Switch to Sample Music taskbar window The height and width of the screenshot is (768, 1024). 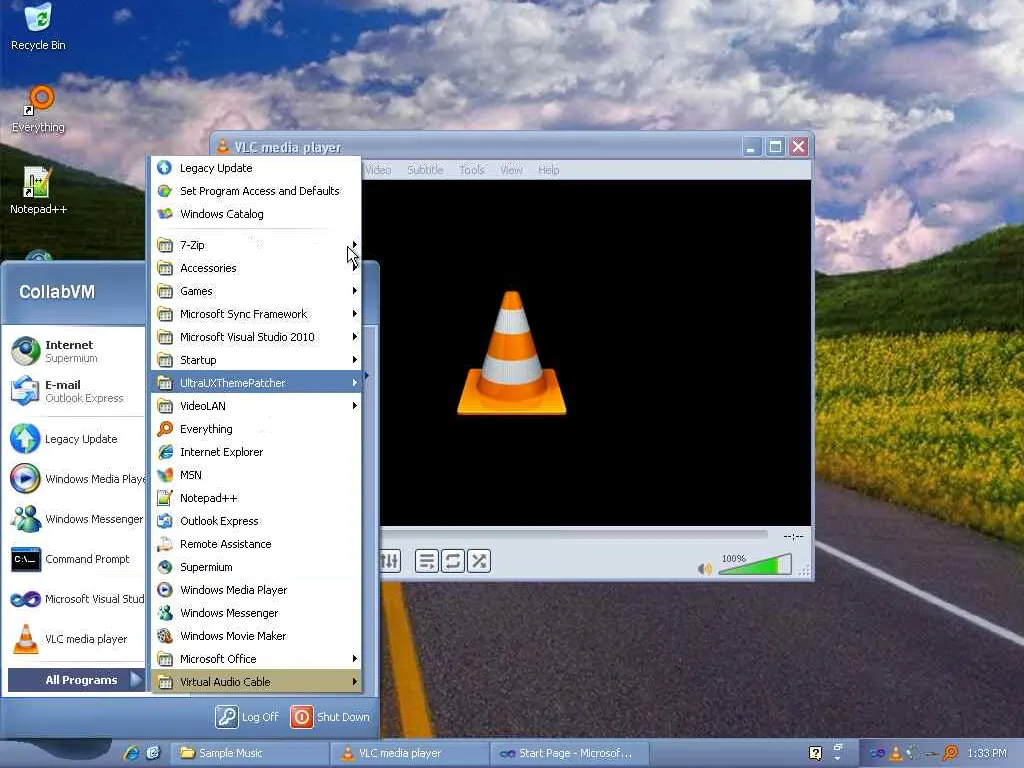[249, 753]
